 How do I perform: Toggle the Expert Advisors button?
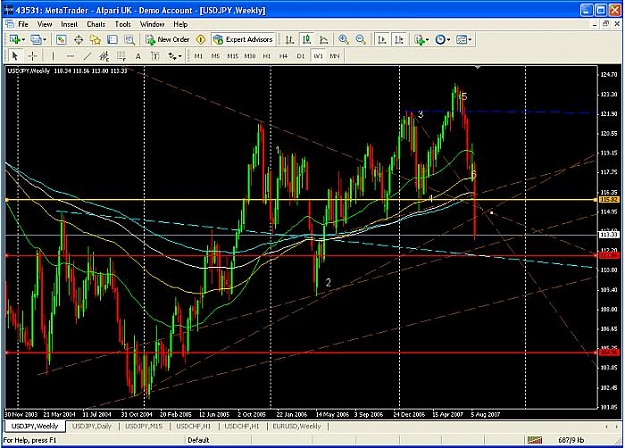click(243, 39)
